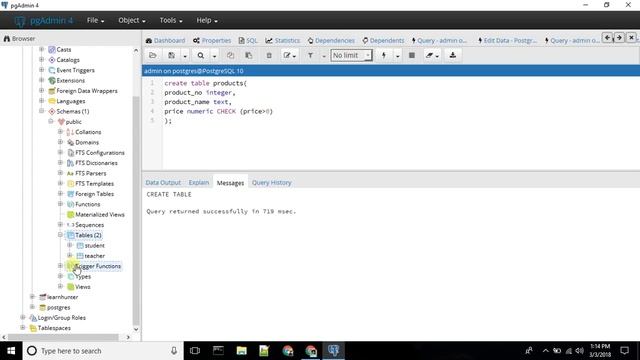Click the Find magnifier icon
The width and height of the screenshot is (640, 360).
[200, 56]
